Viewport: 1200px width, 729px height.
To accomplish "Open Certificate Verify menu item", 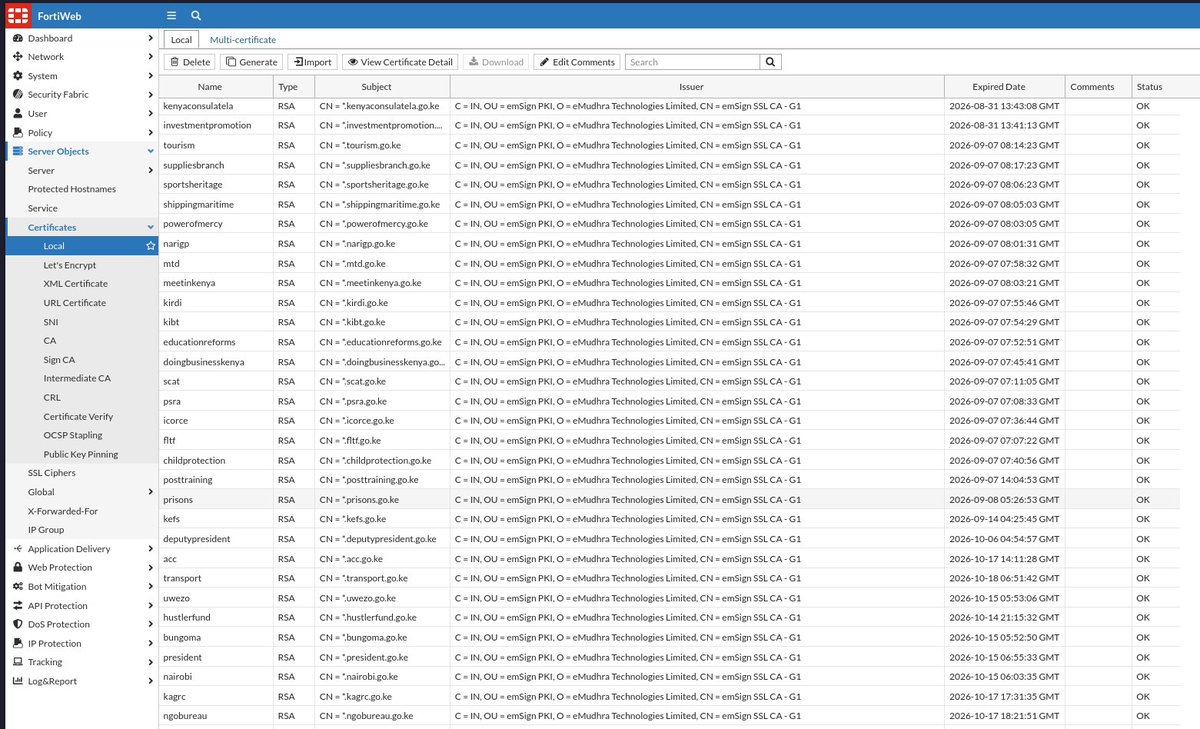I will (x=78, y=416).
